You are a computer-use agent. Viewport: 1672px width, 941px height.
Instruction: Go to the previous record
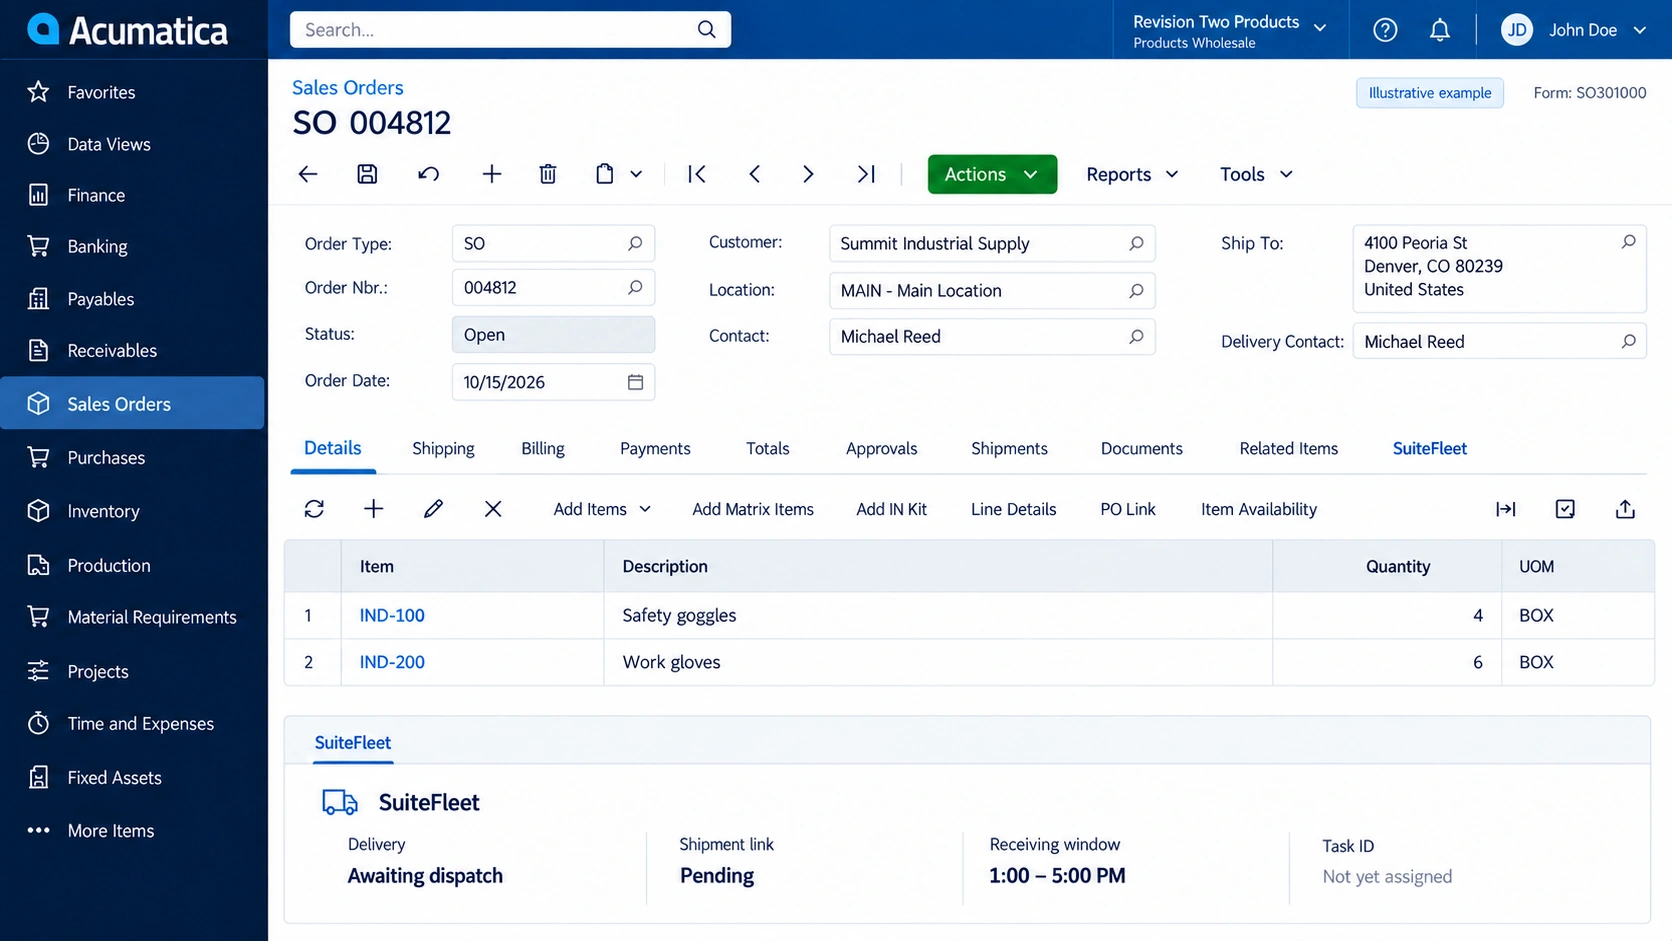(755, 174)
